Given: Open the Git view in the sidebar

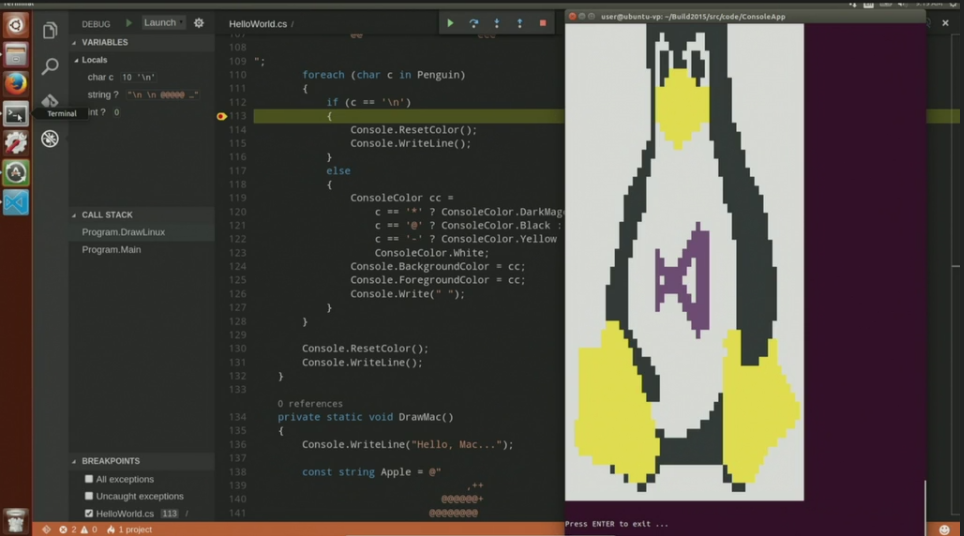Looking at the screenshot, I should coord(50,101).
